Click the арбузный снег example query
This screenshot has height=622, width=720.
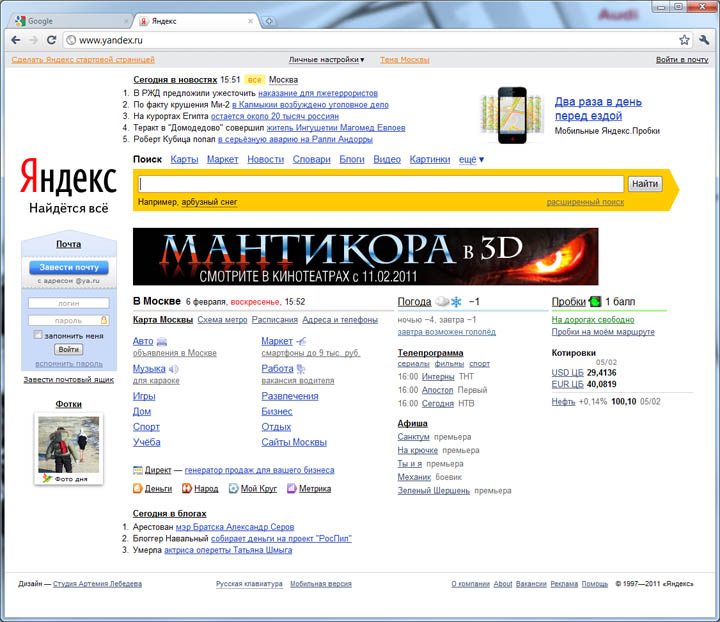pyautogui.click(x=209, y=202)
